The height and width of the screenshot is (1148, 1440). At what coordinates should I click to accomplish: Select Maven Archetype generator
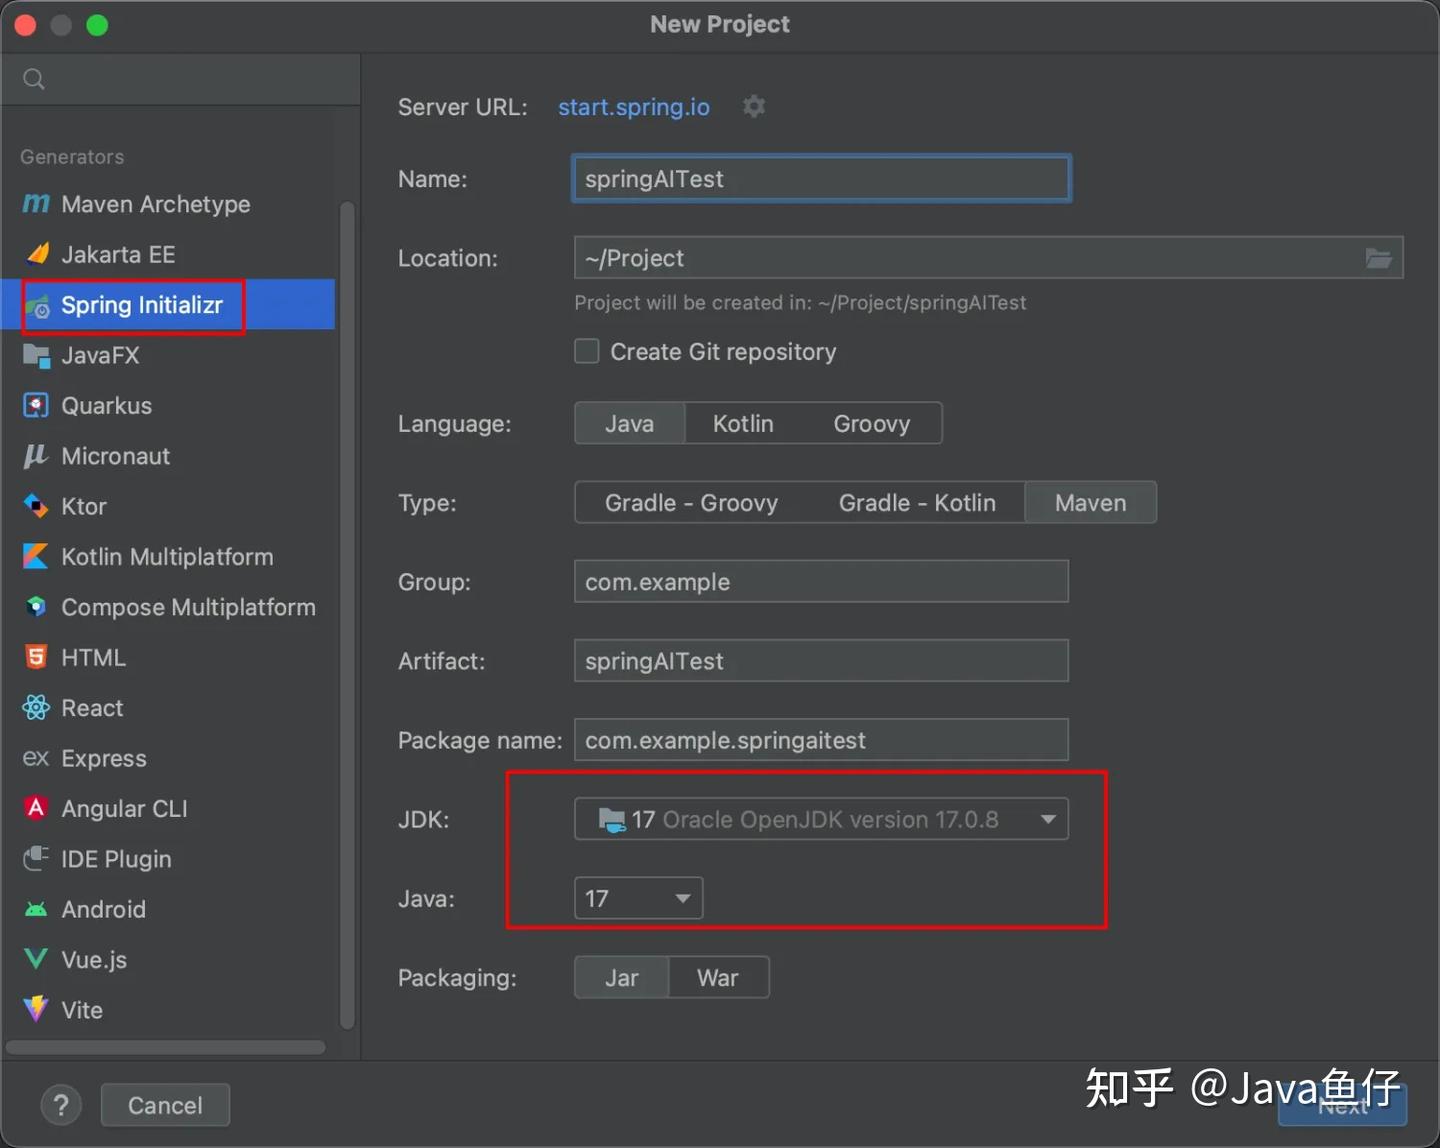[168, 204]
